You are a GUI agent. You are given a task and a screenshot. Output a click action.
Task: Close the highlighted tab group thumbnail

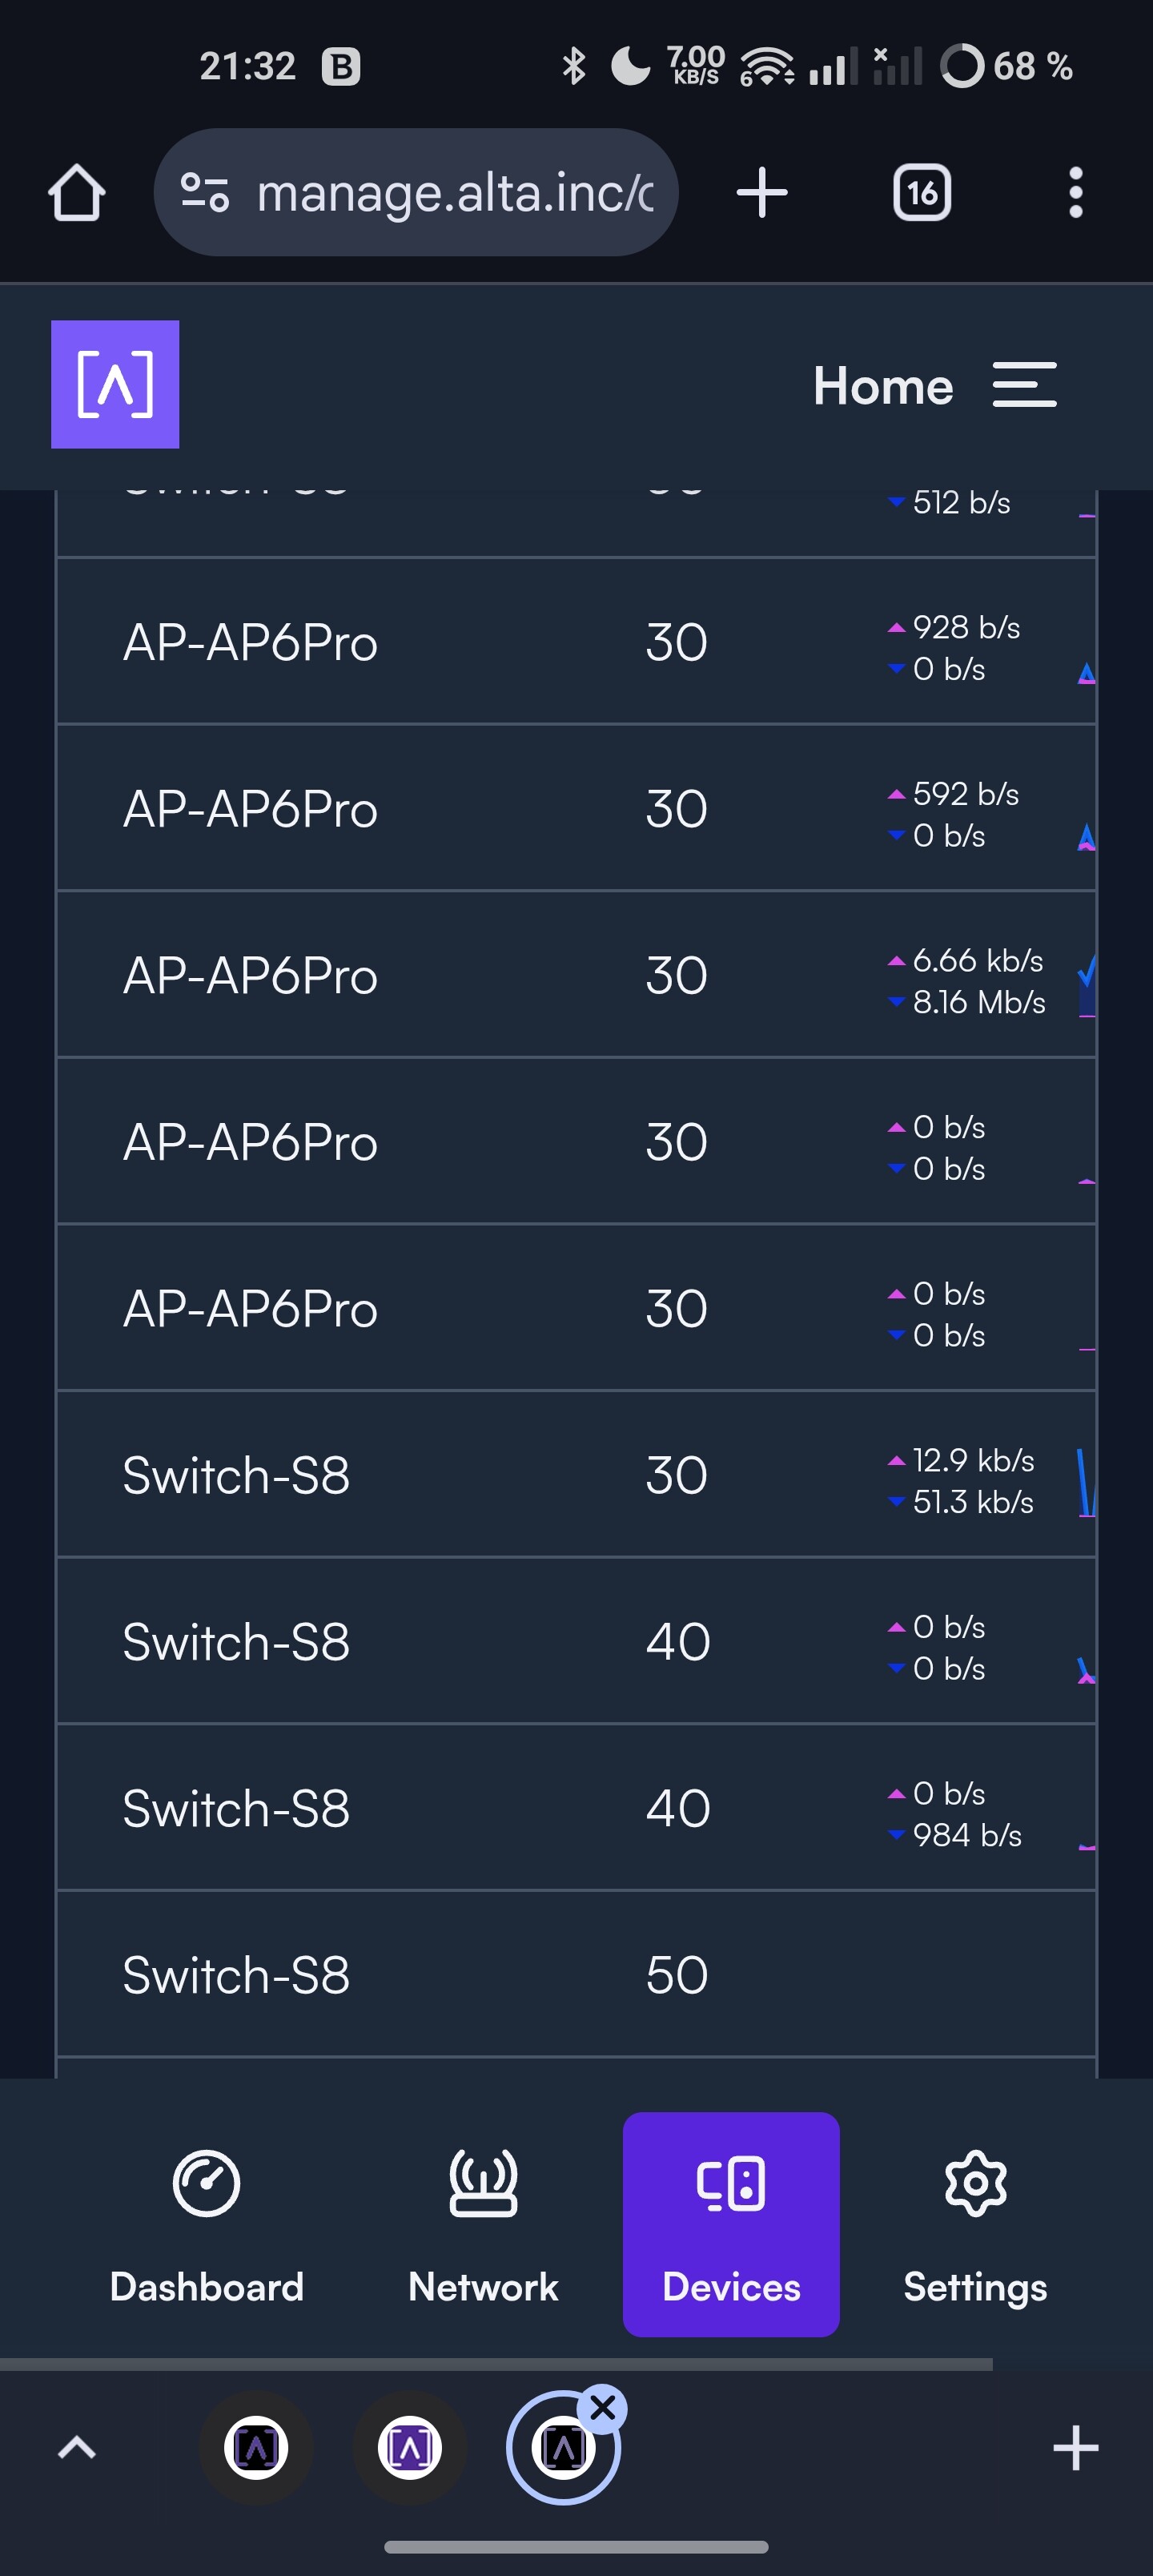(603, 2409)
